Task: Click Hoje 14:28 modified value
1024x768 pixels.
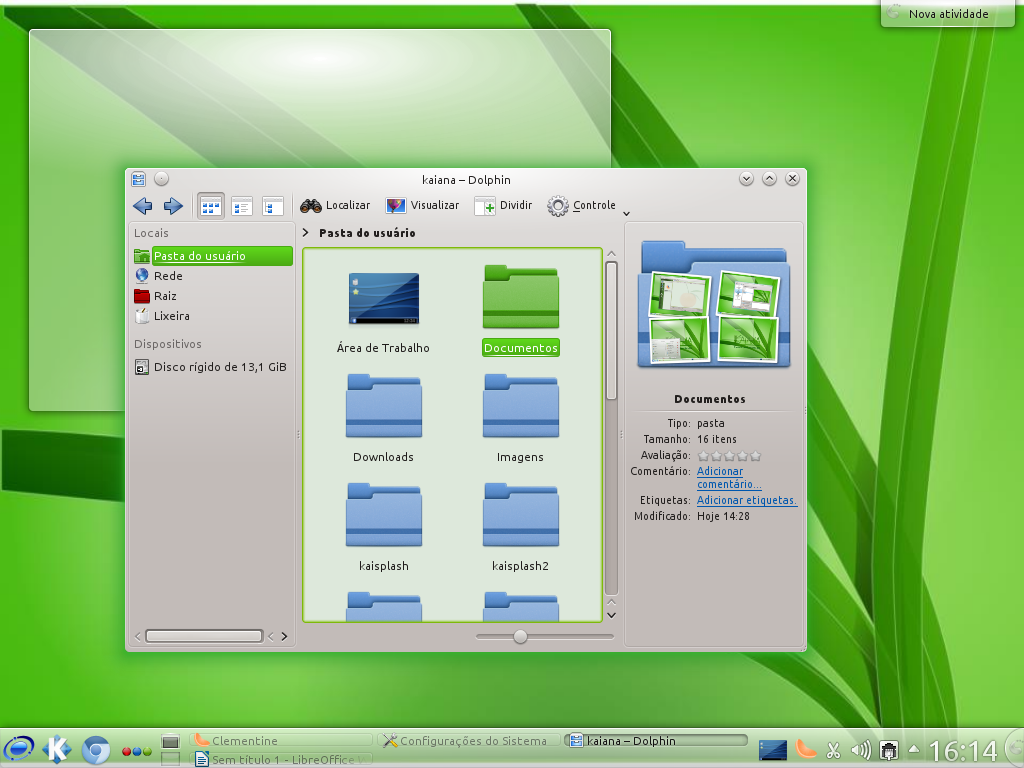Action: pyautogui.click(x=723, y=517)
